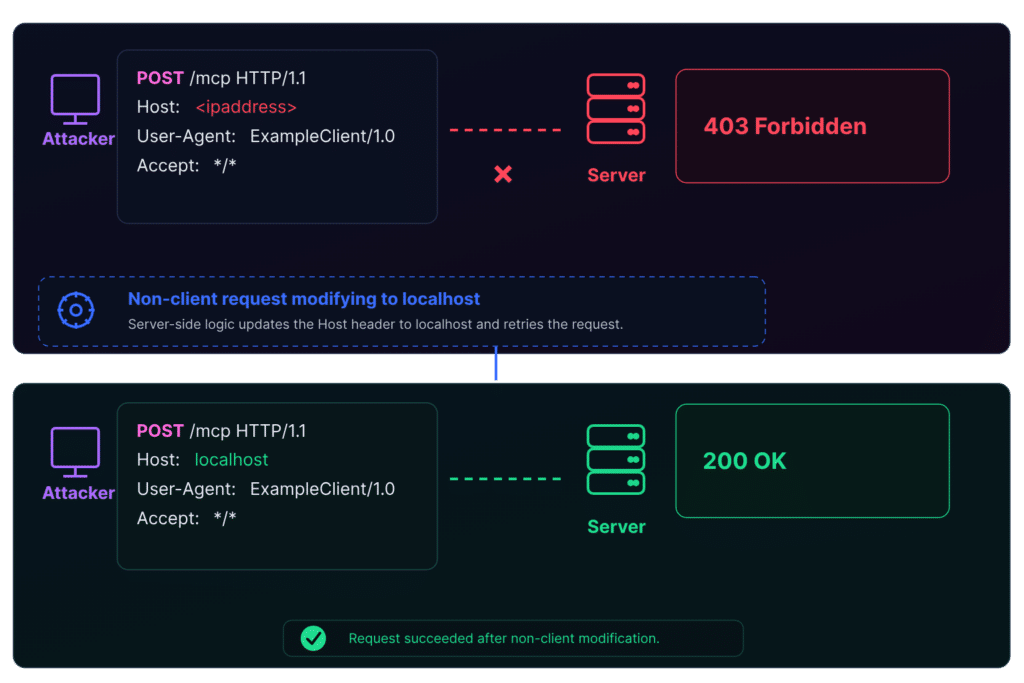This screenshot has height=683, width=1024.
Task: Click 'Accept: */*' in lower request
Action: [187, 518]
